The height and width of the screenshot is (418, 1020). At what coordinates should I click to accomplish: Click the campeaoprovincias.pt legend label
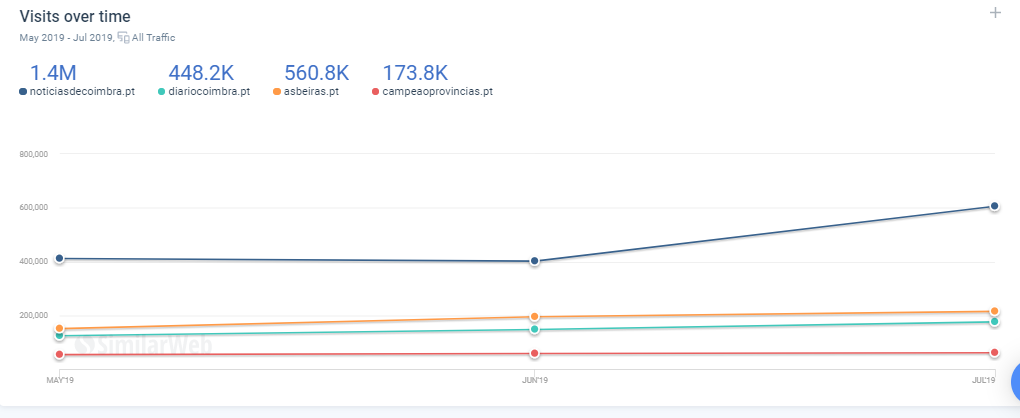[x=437, y=92]
